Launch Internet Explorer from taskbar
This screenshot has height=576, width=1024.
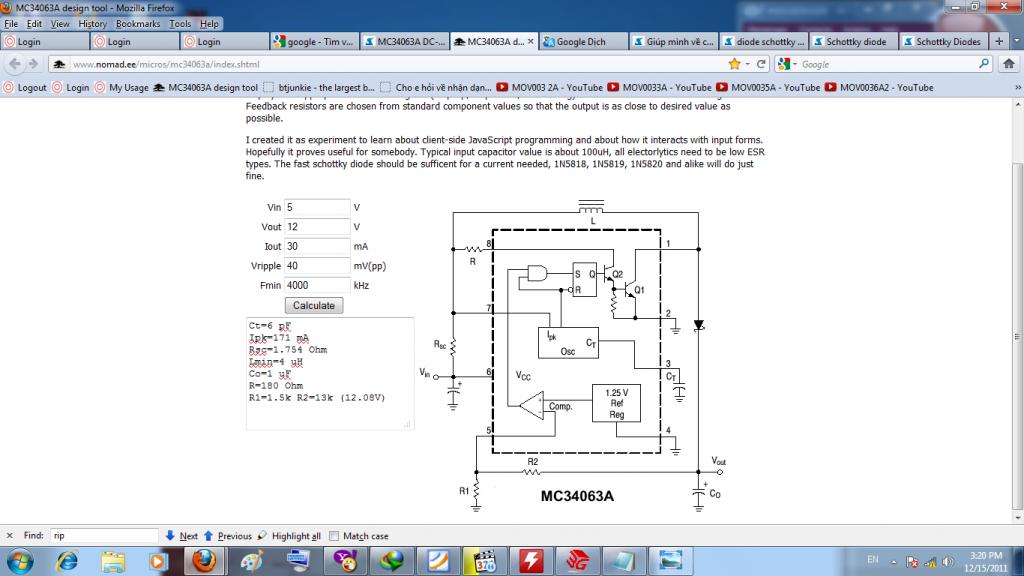(67, 562)
